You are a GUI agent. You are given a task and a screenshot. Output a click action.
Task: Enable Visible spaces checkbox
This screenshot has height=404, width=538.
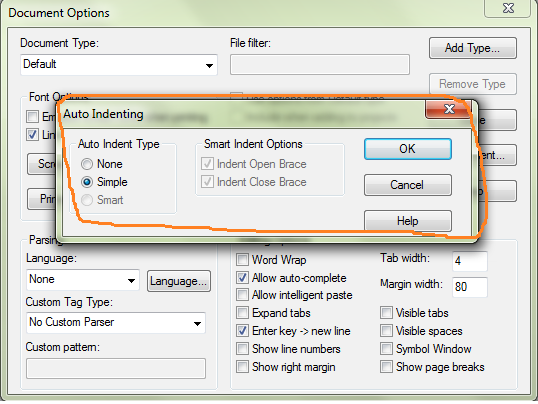pyautogui.click(x=386, y=331)
